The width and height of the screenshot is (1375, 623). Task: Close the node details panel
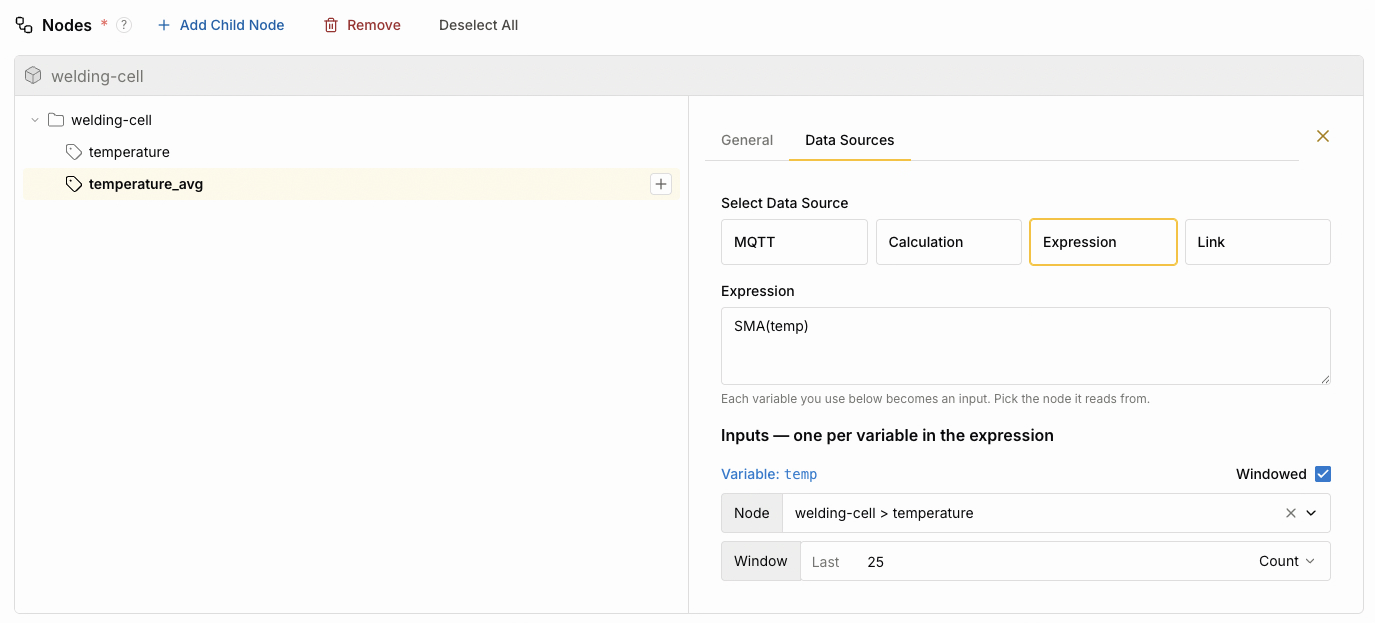coord(1323,136)
